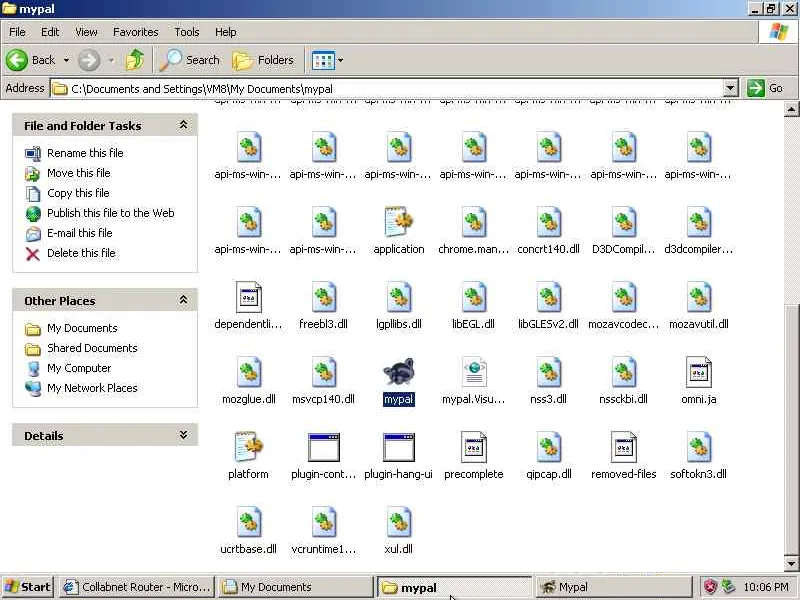Viewport: 800px width, 600px height.
Task: Switch to Collabnet Router taskbar window
Action: (136, 587)
